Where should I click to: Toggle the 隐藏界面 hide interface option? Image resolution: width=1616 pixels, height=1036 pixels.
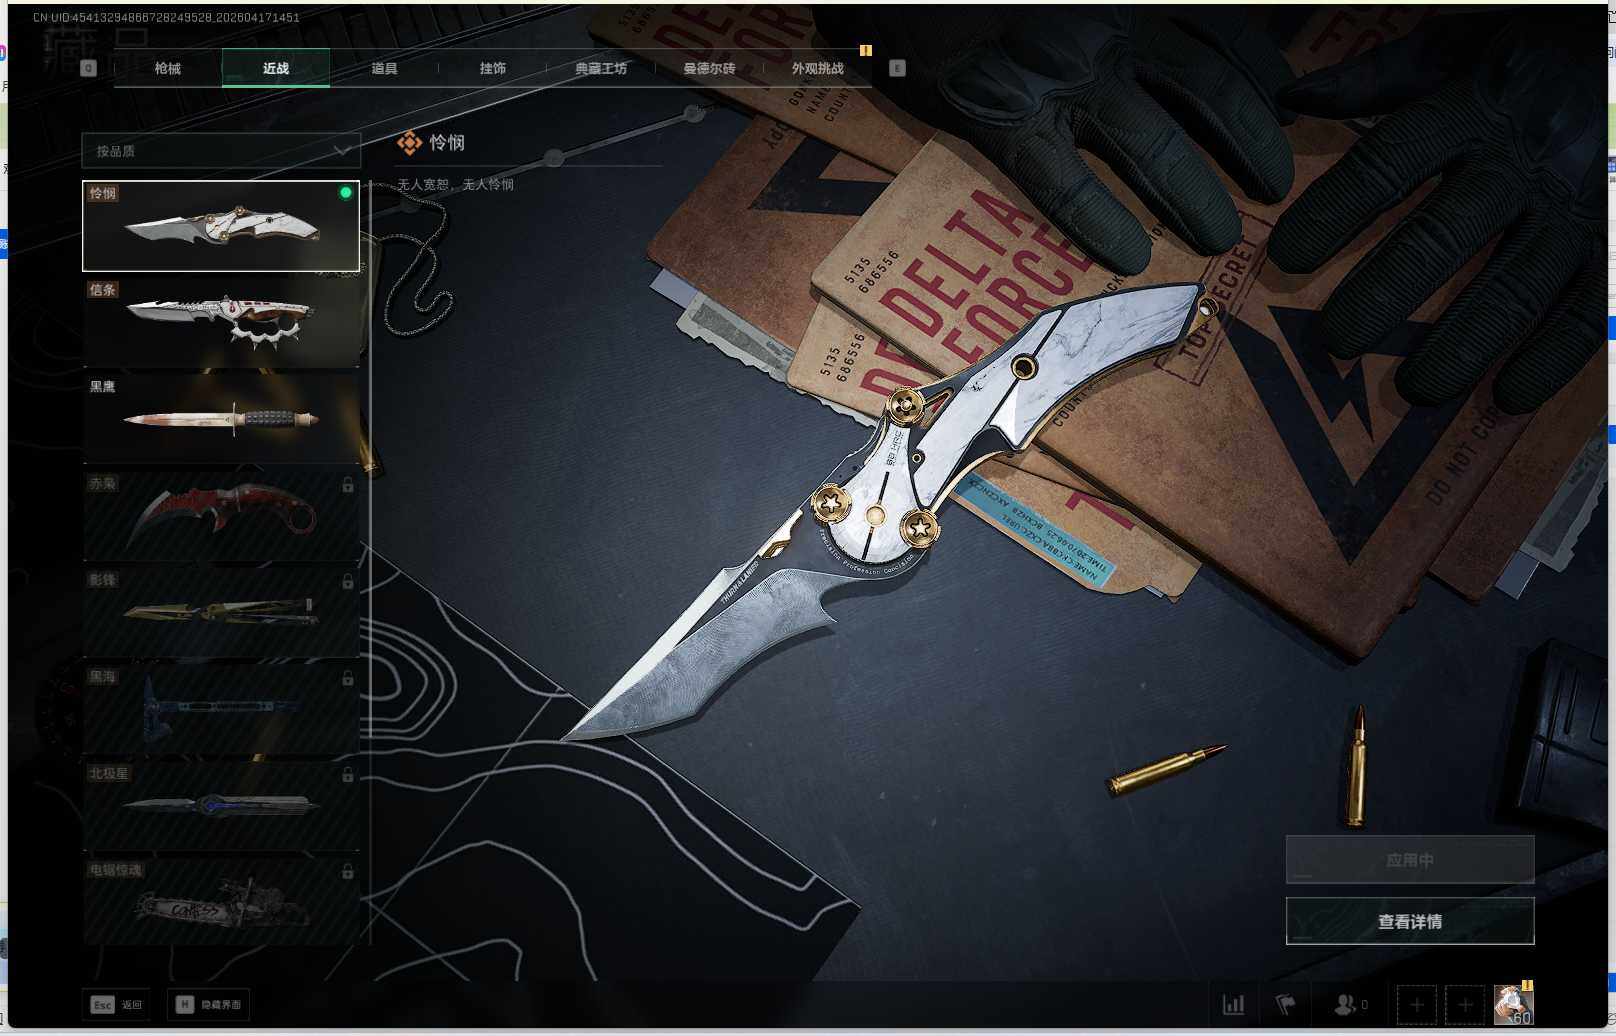coord(209,1004)
